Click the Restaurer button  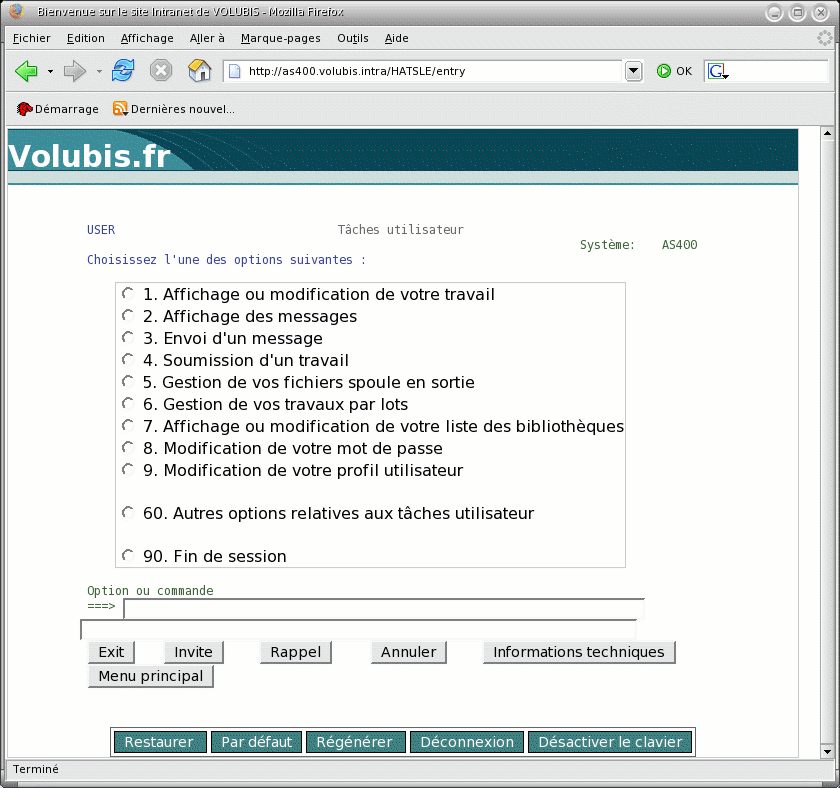[x=160, y=742]
